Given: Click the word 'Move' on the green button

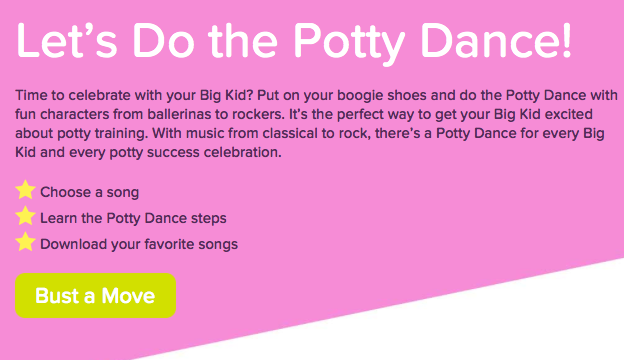Looking at the screenshot, I should pyautogui.click(x=128, y=296).
